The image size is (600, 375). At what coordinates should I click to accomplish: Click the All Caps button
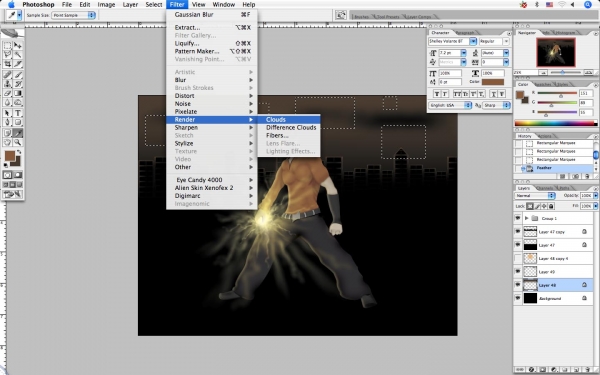(457, 94)
